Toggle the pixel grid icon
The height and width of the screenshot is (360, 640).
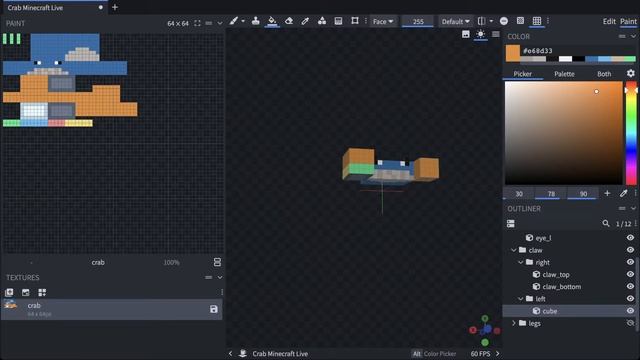click(520, 21)
